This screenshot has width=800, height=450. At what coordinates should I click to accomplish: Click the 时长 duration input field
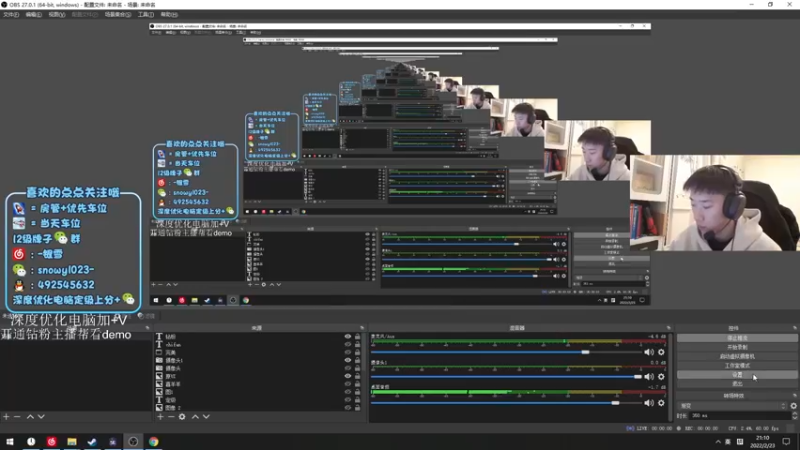pos(740,416)
